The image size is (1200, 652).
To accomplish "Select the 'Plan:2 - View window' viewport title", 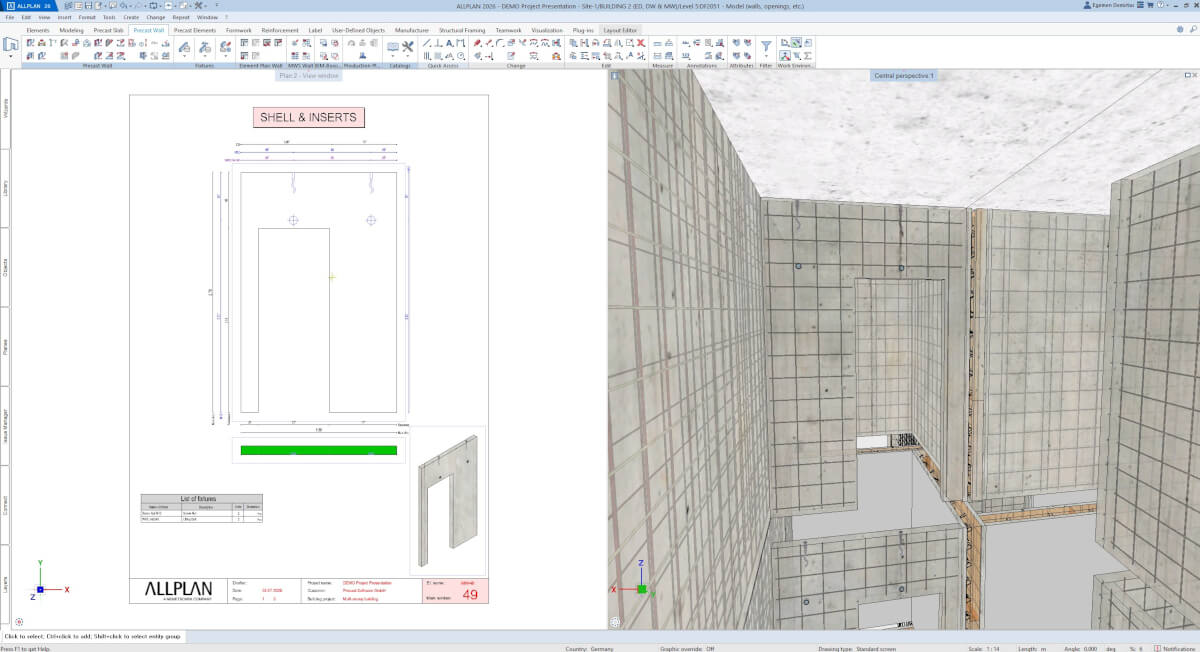I will 309,75.
